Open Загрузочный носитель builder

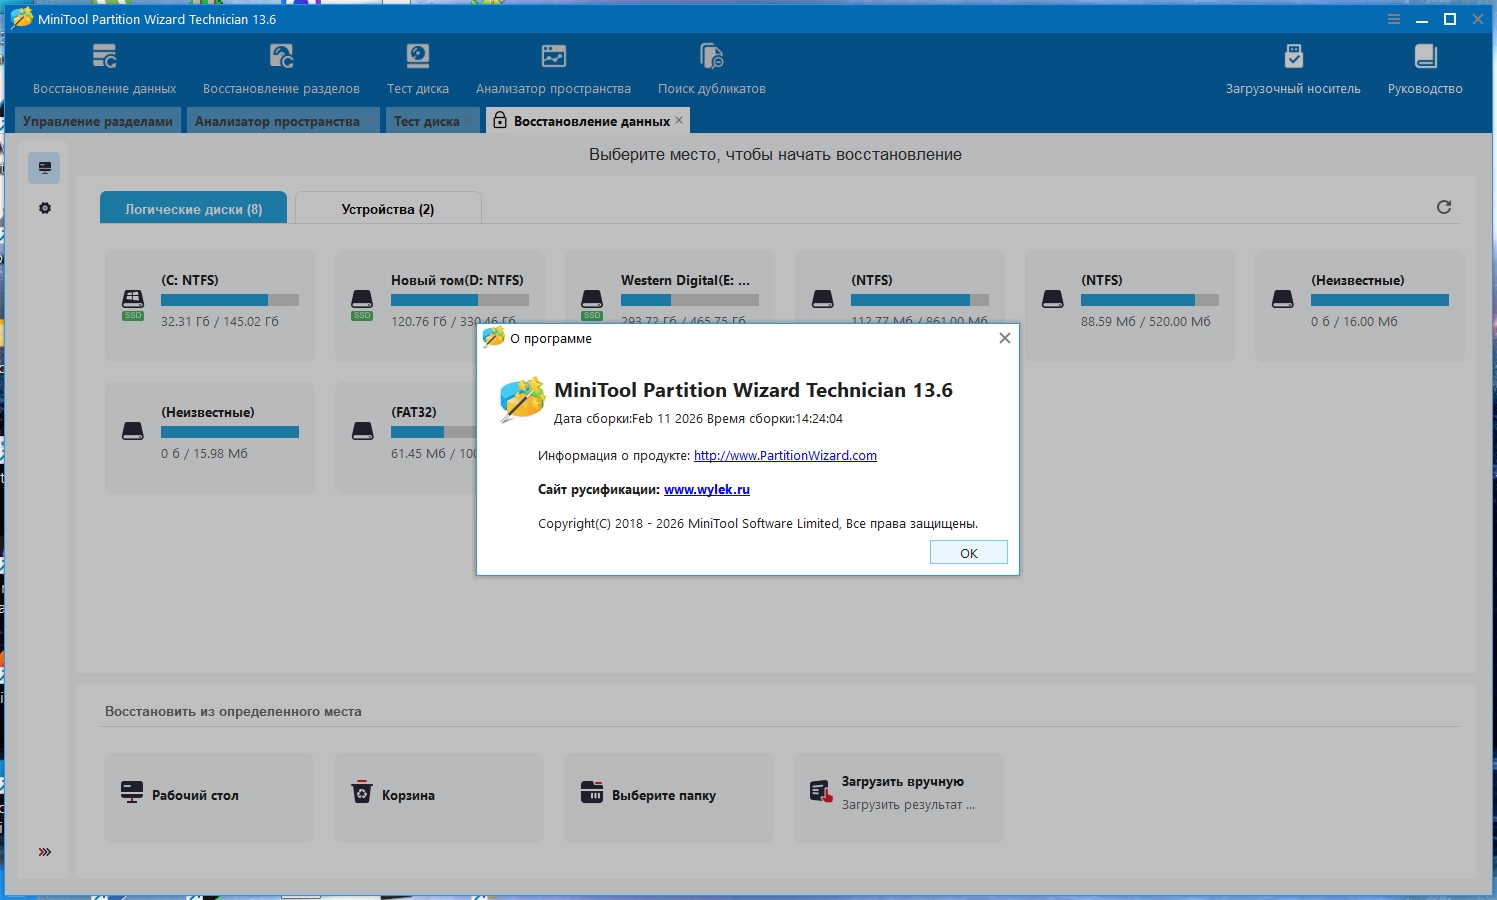pyautogui.click(x=1293, y=68)
